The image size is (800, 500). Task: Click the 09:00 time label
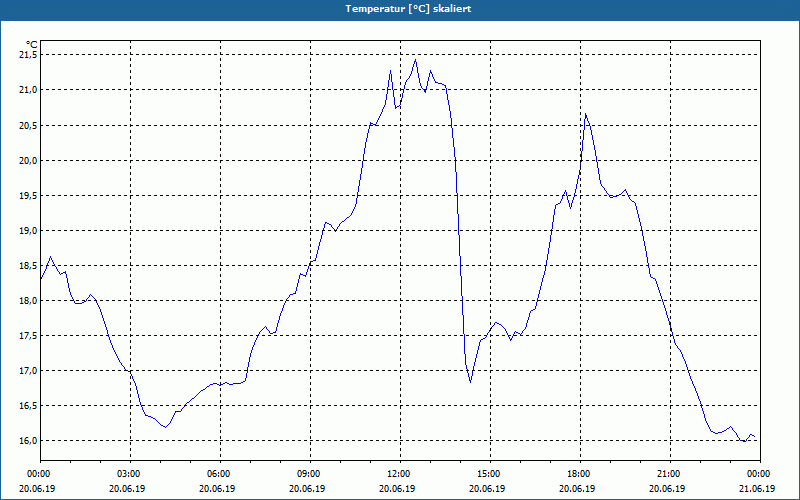click(x=310, y=474)
